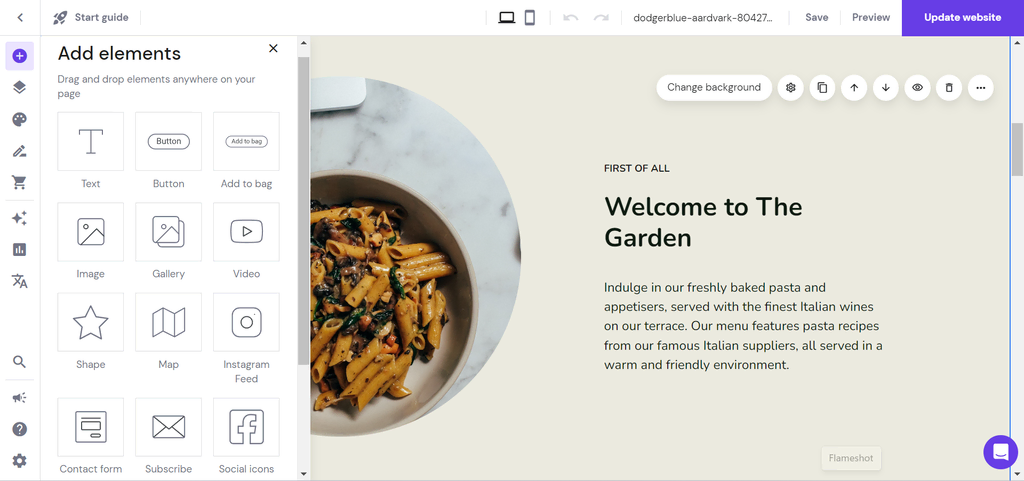Image resolution: width=1024 pixels, height=481 pixels.
Task: Click the Preview option
Action: 871,18
